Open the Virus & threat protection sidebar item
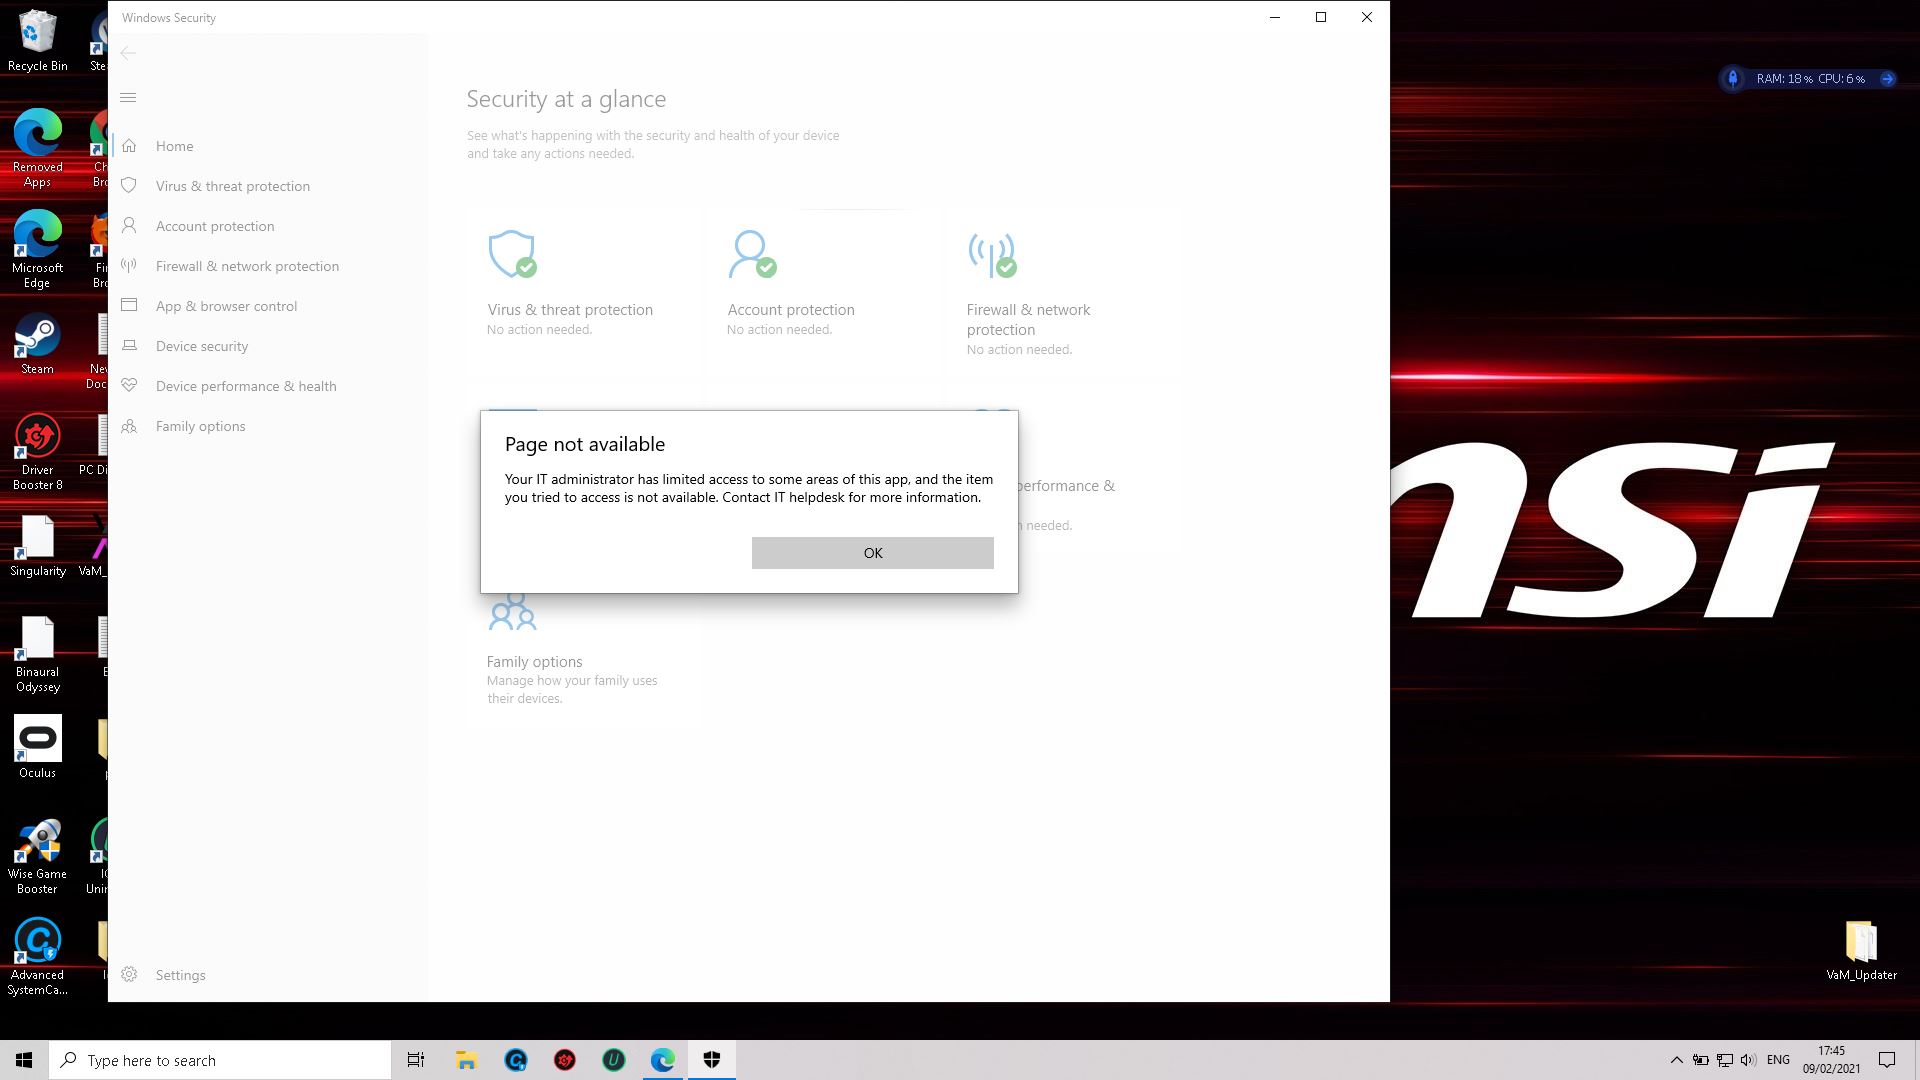Image resolution: width=1920 pixels, height=1080 pixels. click(232, 186)
